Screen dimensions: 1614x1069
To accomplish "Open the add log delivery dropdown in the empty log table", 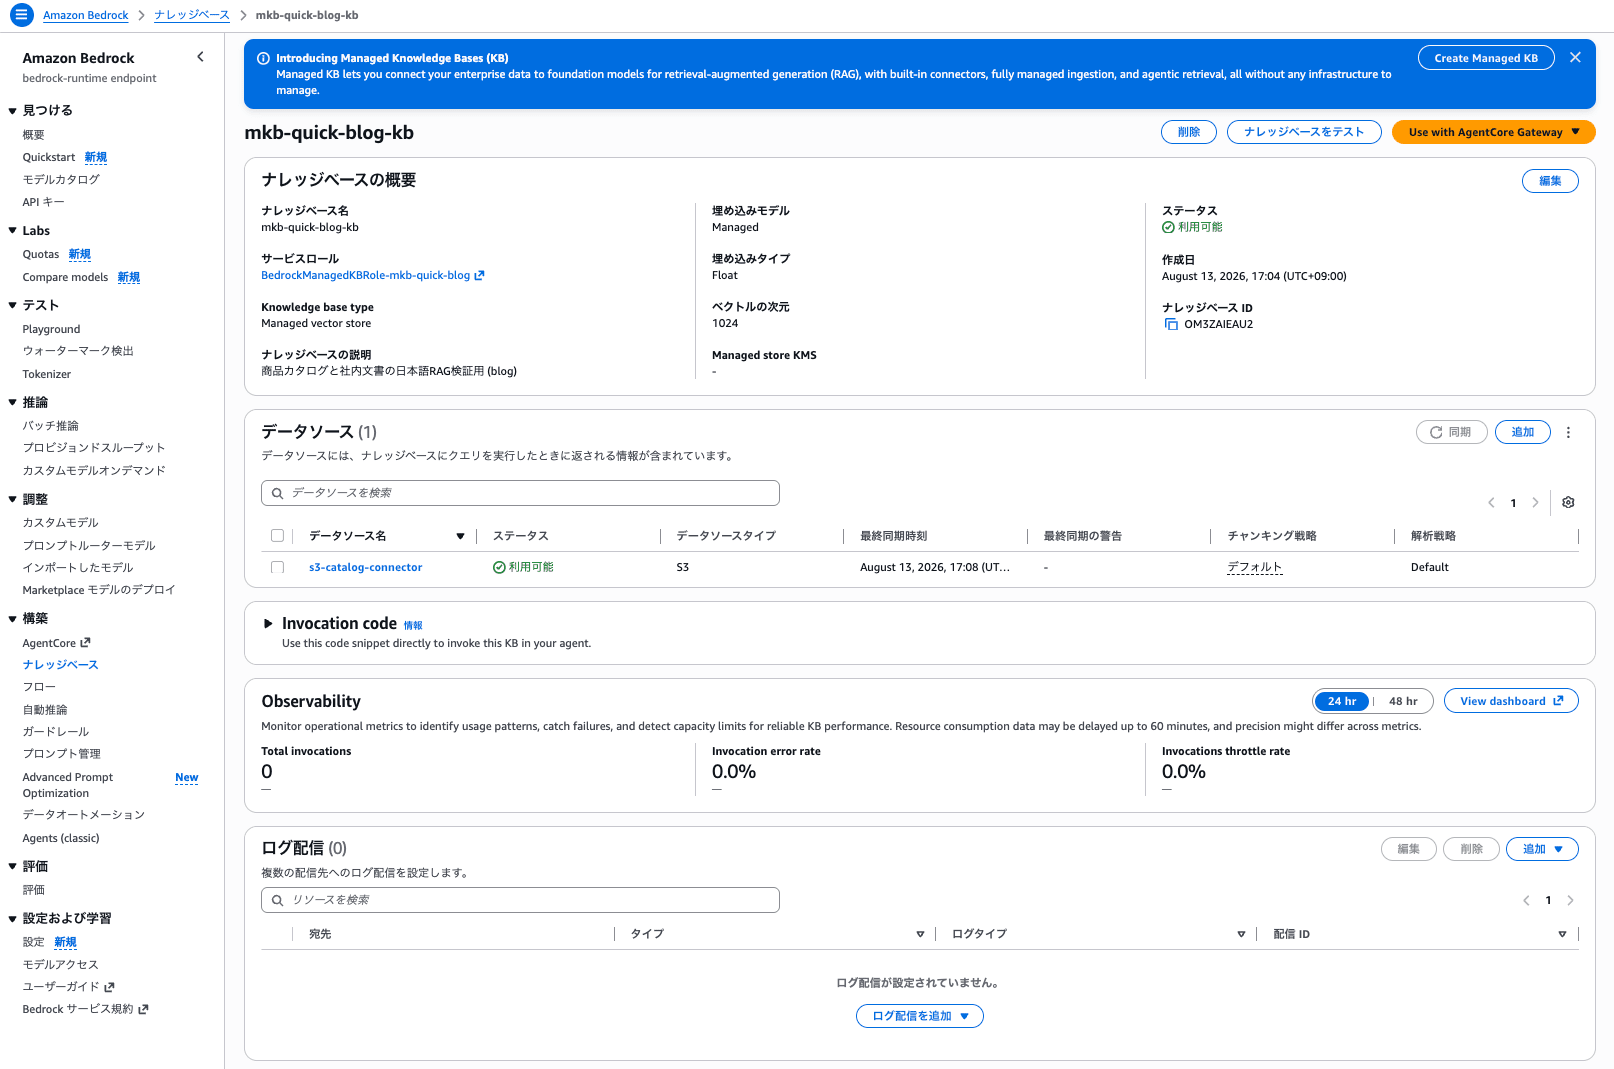I will pyautogui.click(x=920, y=1016).
